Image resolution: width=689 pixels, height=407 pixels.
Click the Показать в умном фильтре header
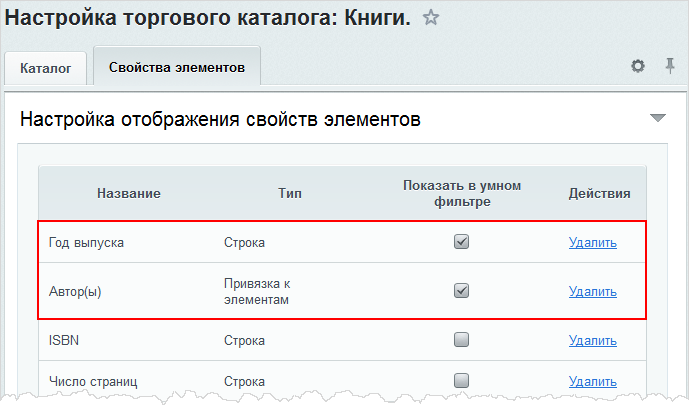462,193
